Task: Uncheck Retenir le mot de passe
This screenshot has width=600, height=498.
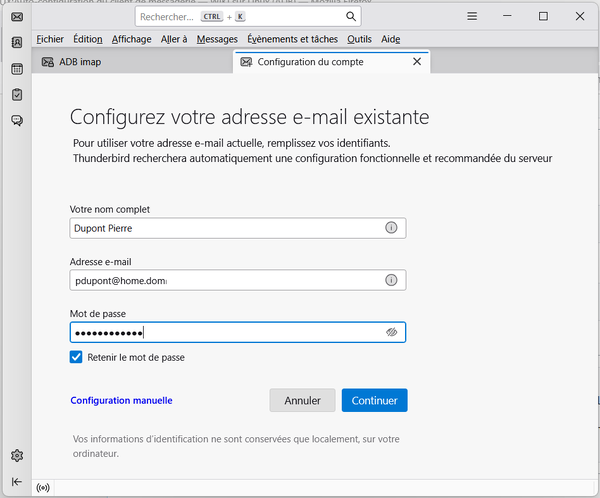Action: pyautogui.click(x=77, y=357)
